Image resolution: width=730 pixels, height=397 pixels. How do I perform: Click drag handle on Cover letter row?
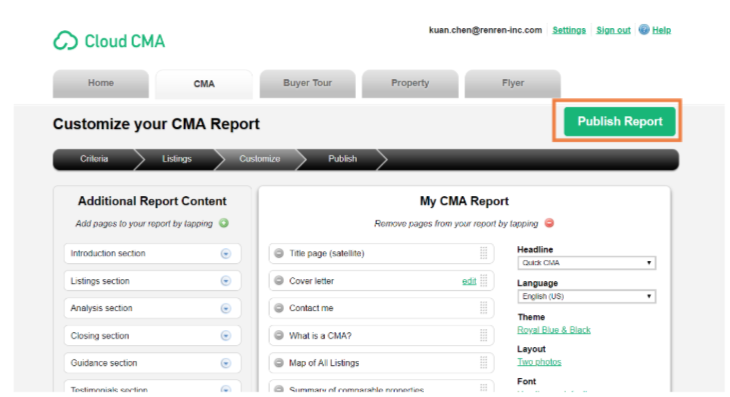click(x=484, y=281)
